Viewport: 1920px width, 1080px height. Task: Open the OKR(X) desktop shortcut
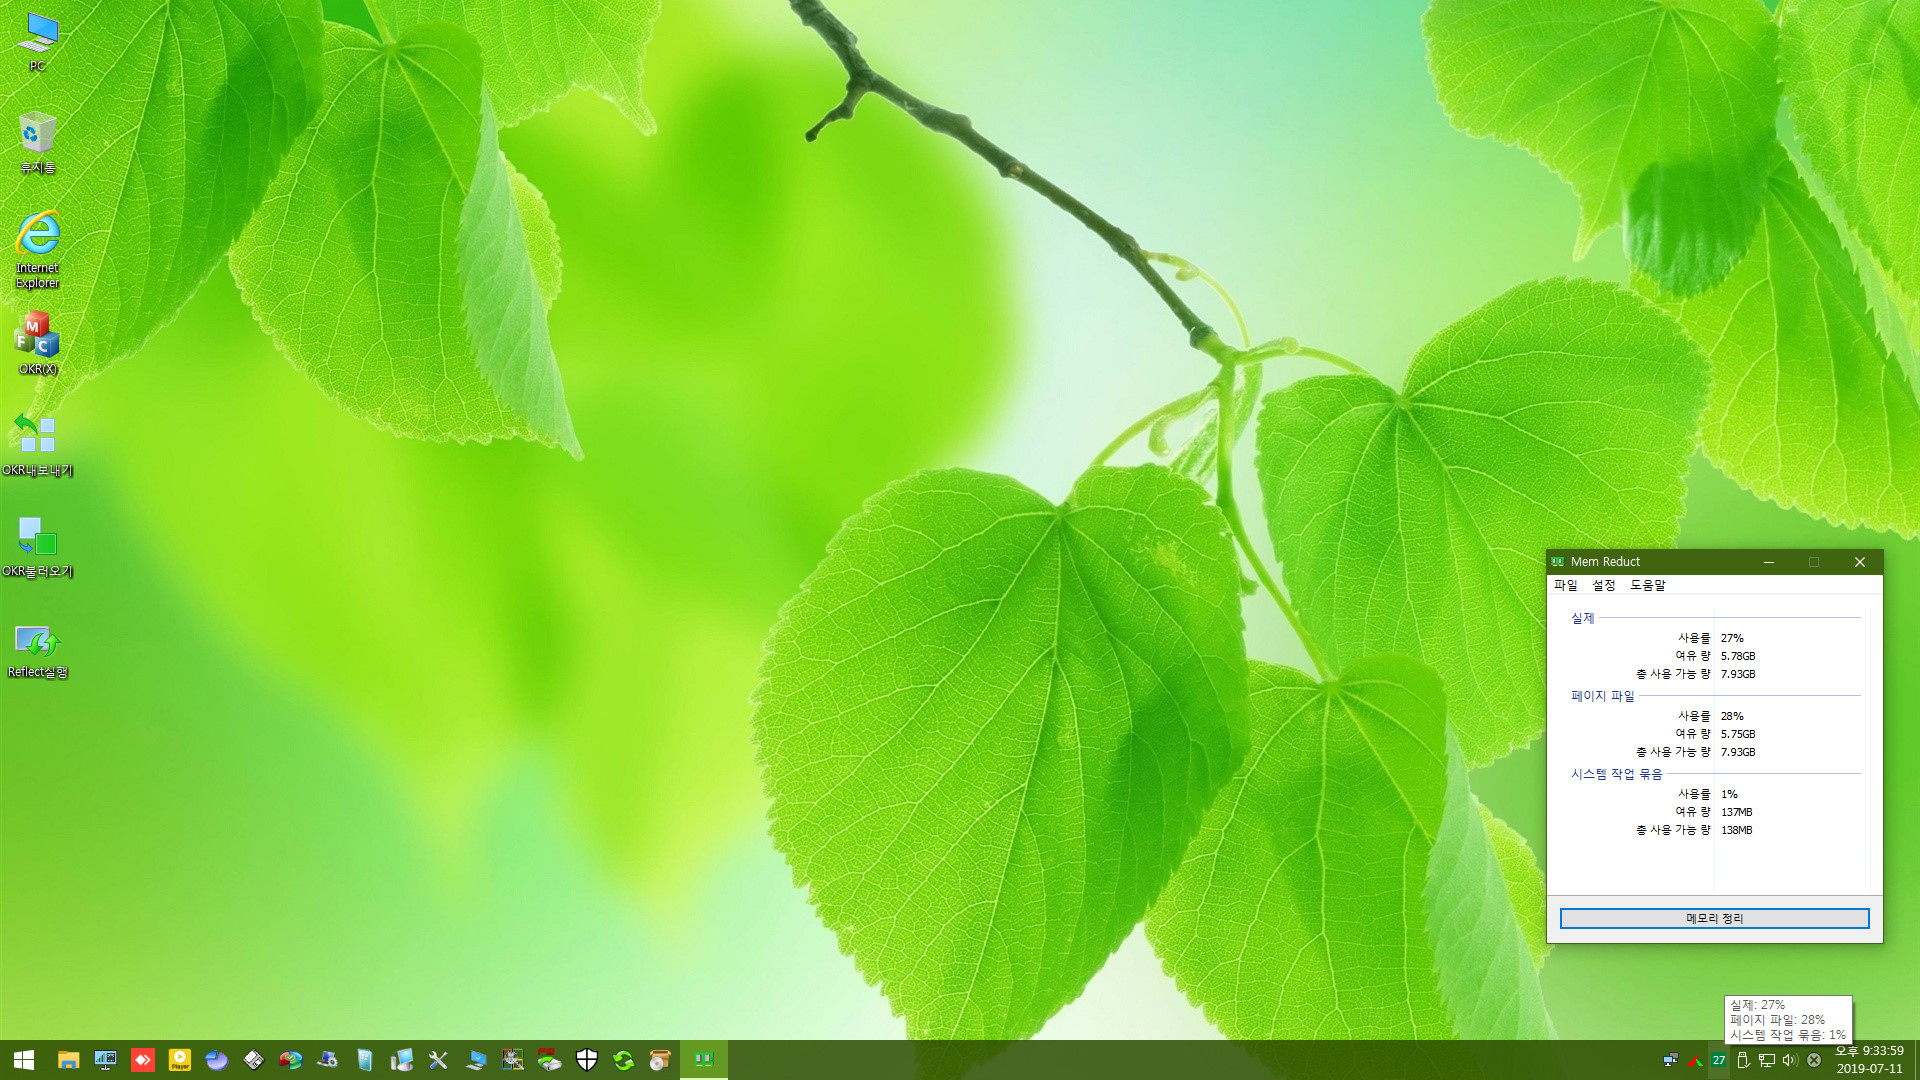[x=37, y=344]
